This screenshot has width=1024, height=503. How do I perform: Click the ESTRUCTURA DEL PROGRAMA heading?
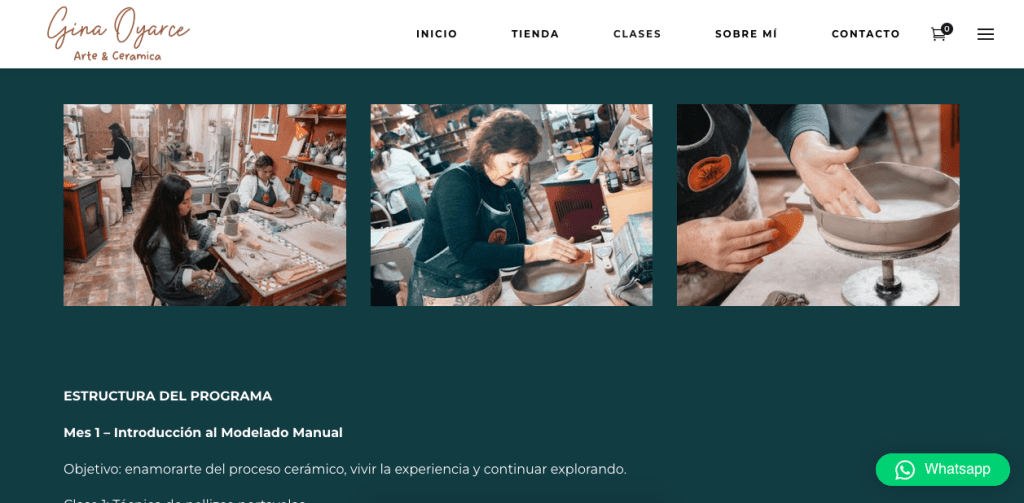[x=168, y=397]
